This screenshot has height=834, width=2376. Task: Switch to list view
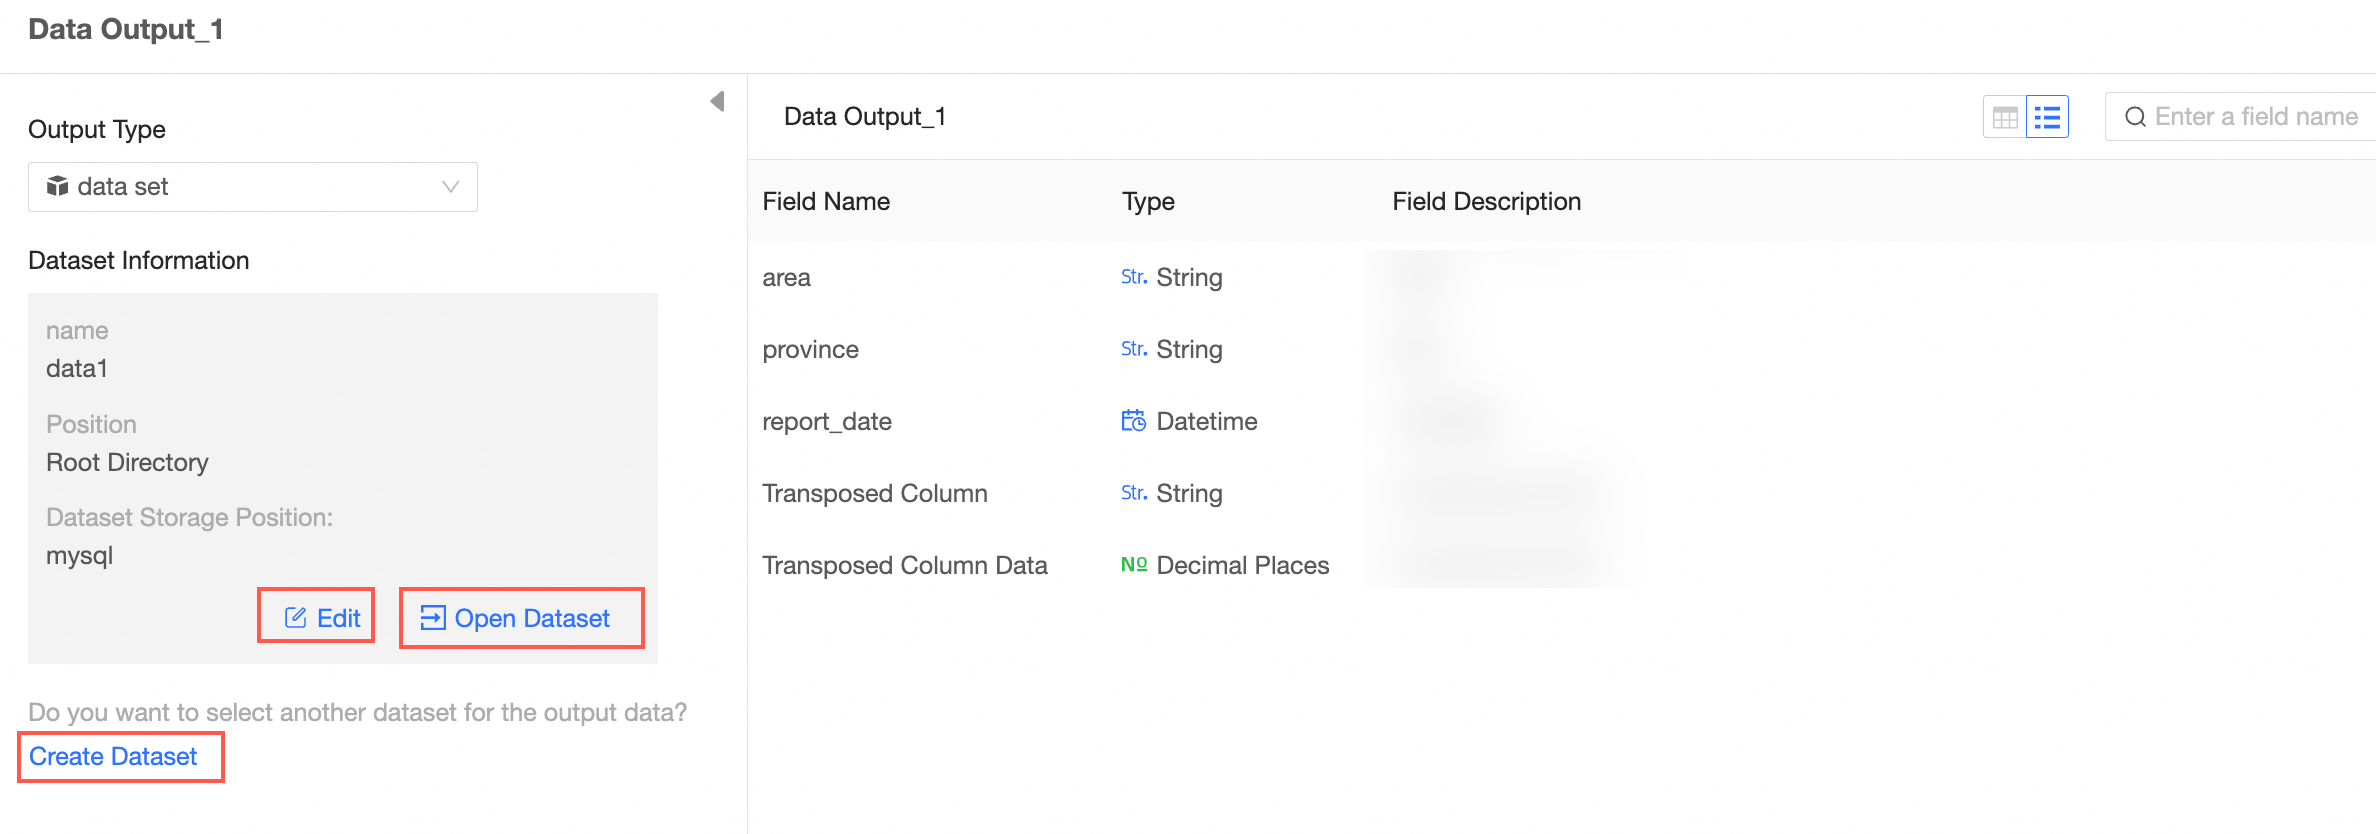[x=2047, y=117]
